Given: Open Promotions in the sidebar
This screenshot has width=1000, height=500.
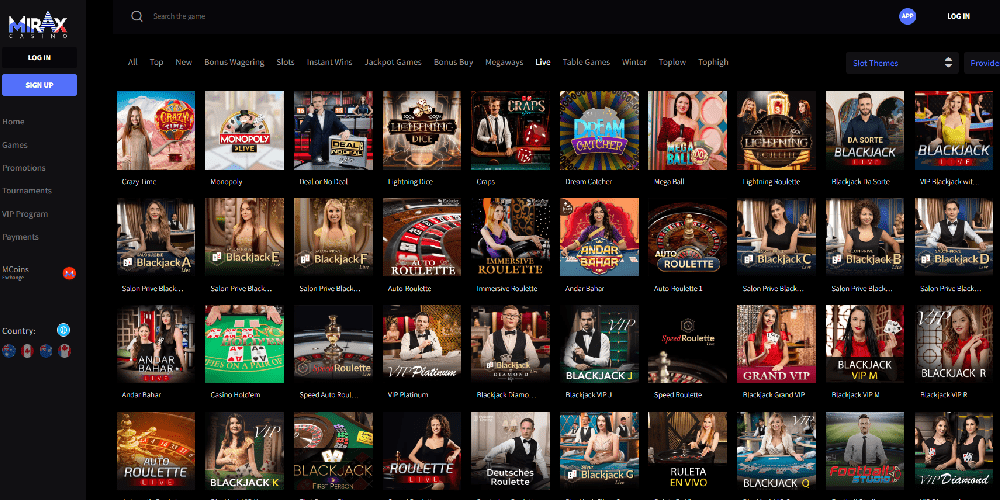Looking at the screenshot, I should (24, 168).
